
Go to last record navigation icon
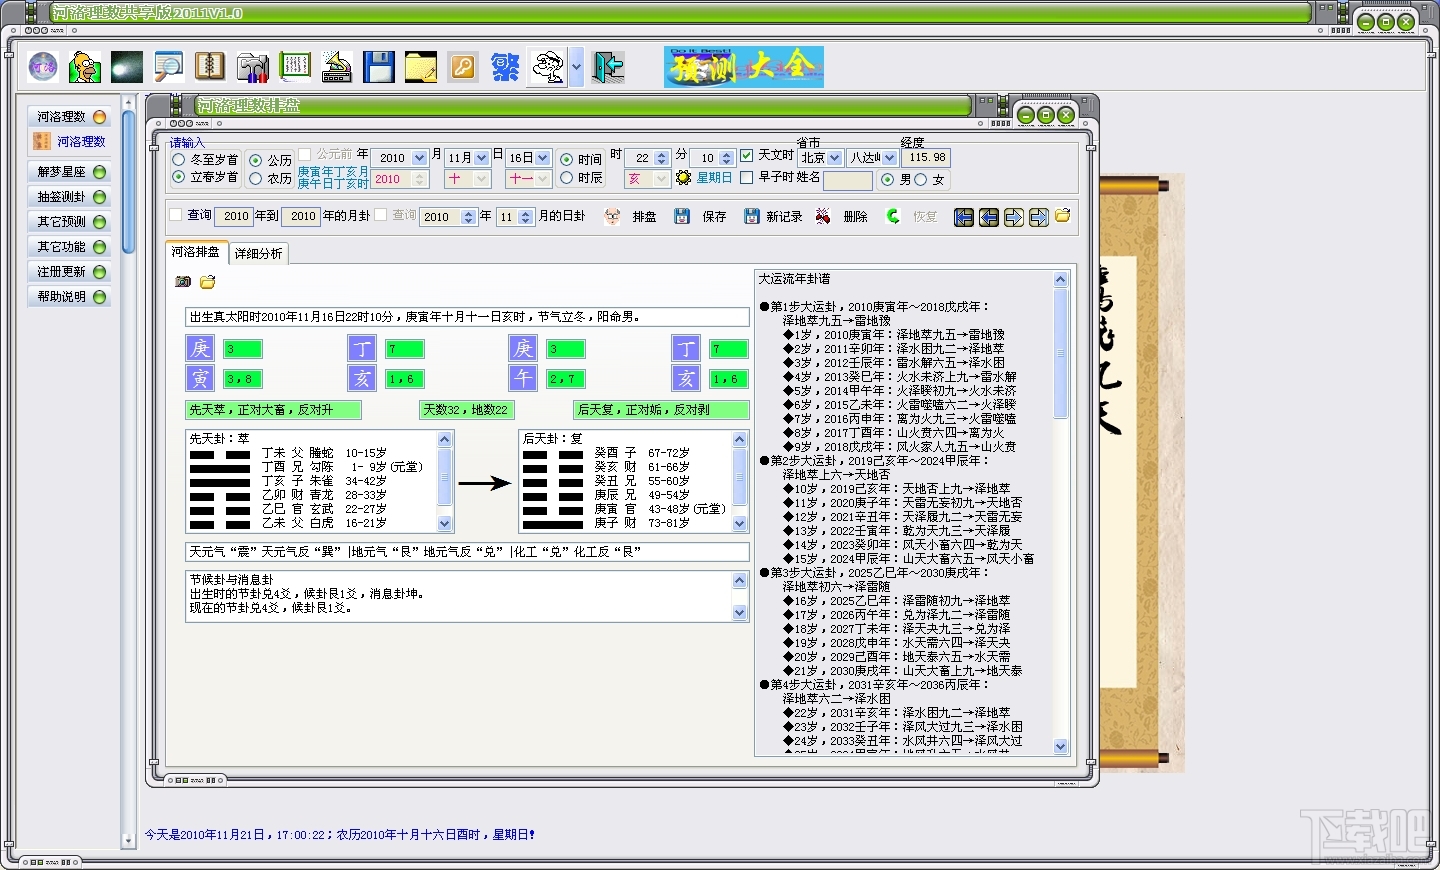click(x=1039, y=217)
